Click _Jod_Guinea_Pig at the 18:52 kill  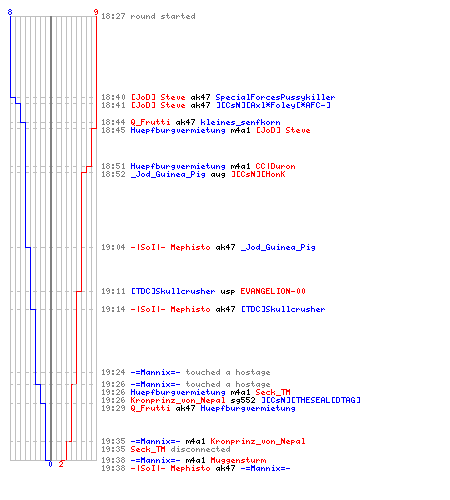[x=168, y=174]
